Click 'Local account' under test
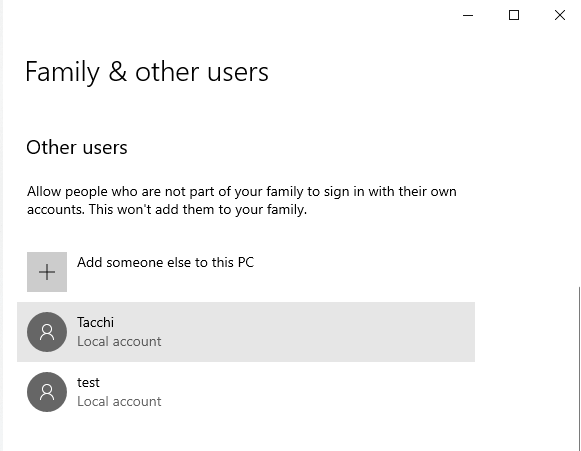Image resolution: width=581 pixels, height=451 pixels. click(x=119, y=401)
